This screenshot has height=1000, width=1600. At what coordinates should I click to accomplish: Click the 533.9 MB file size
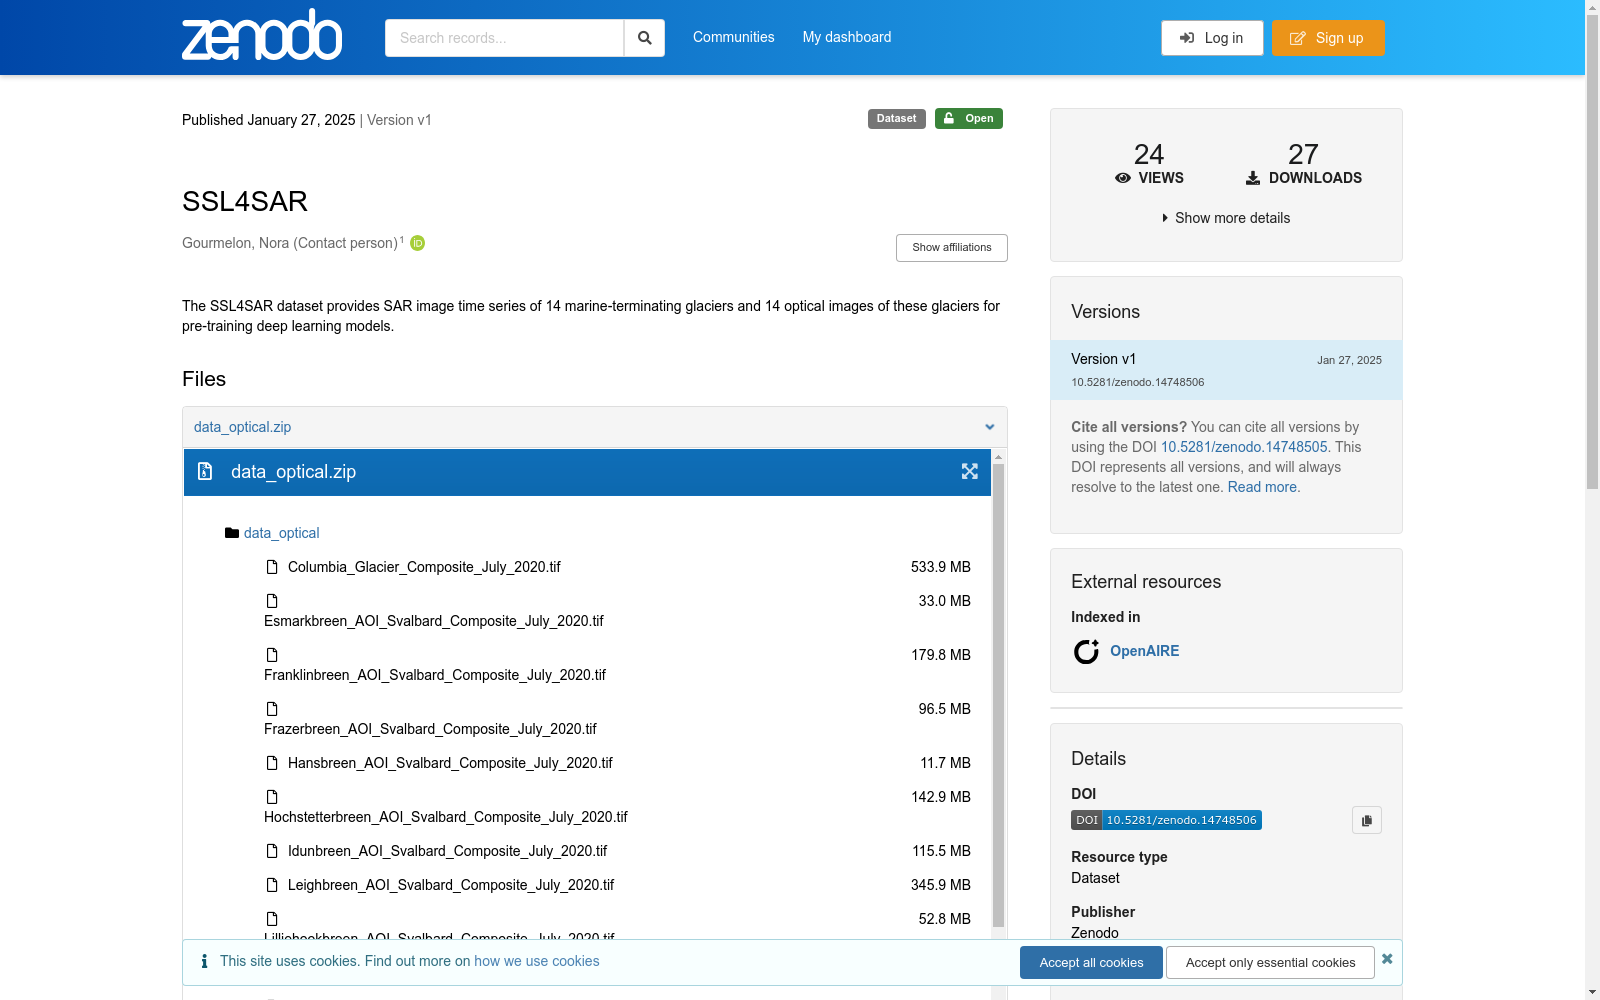(x=941, y=567)
